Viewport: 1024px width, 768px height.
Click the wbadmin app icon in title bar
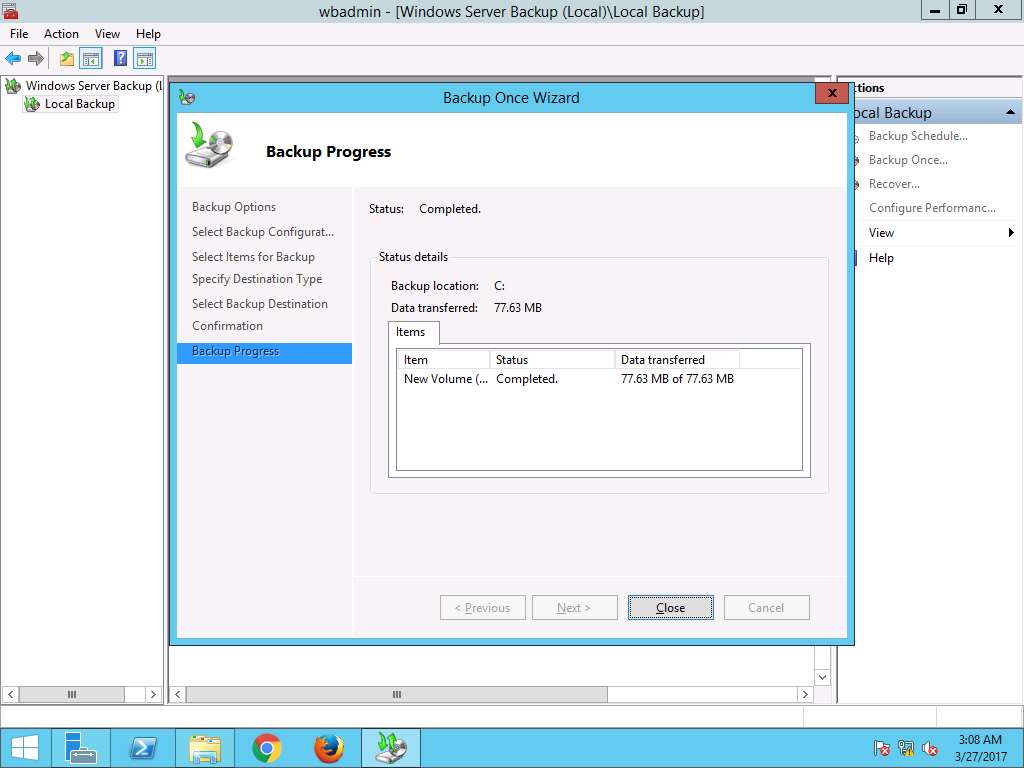(10, 10)
